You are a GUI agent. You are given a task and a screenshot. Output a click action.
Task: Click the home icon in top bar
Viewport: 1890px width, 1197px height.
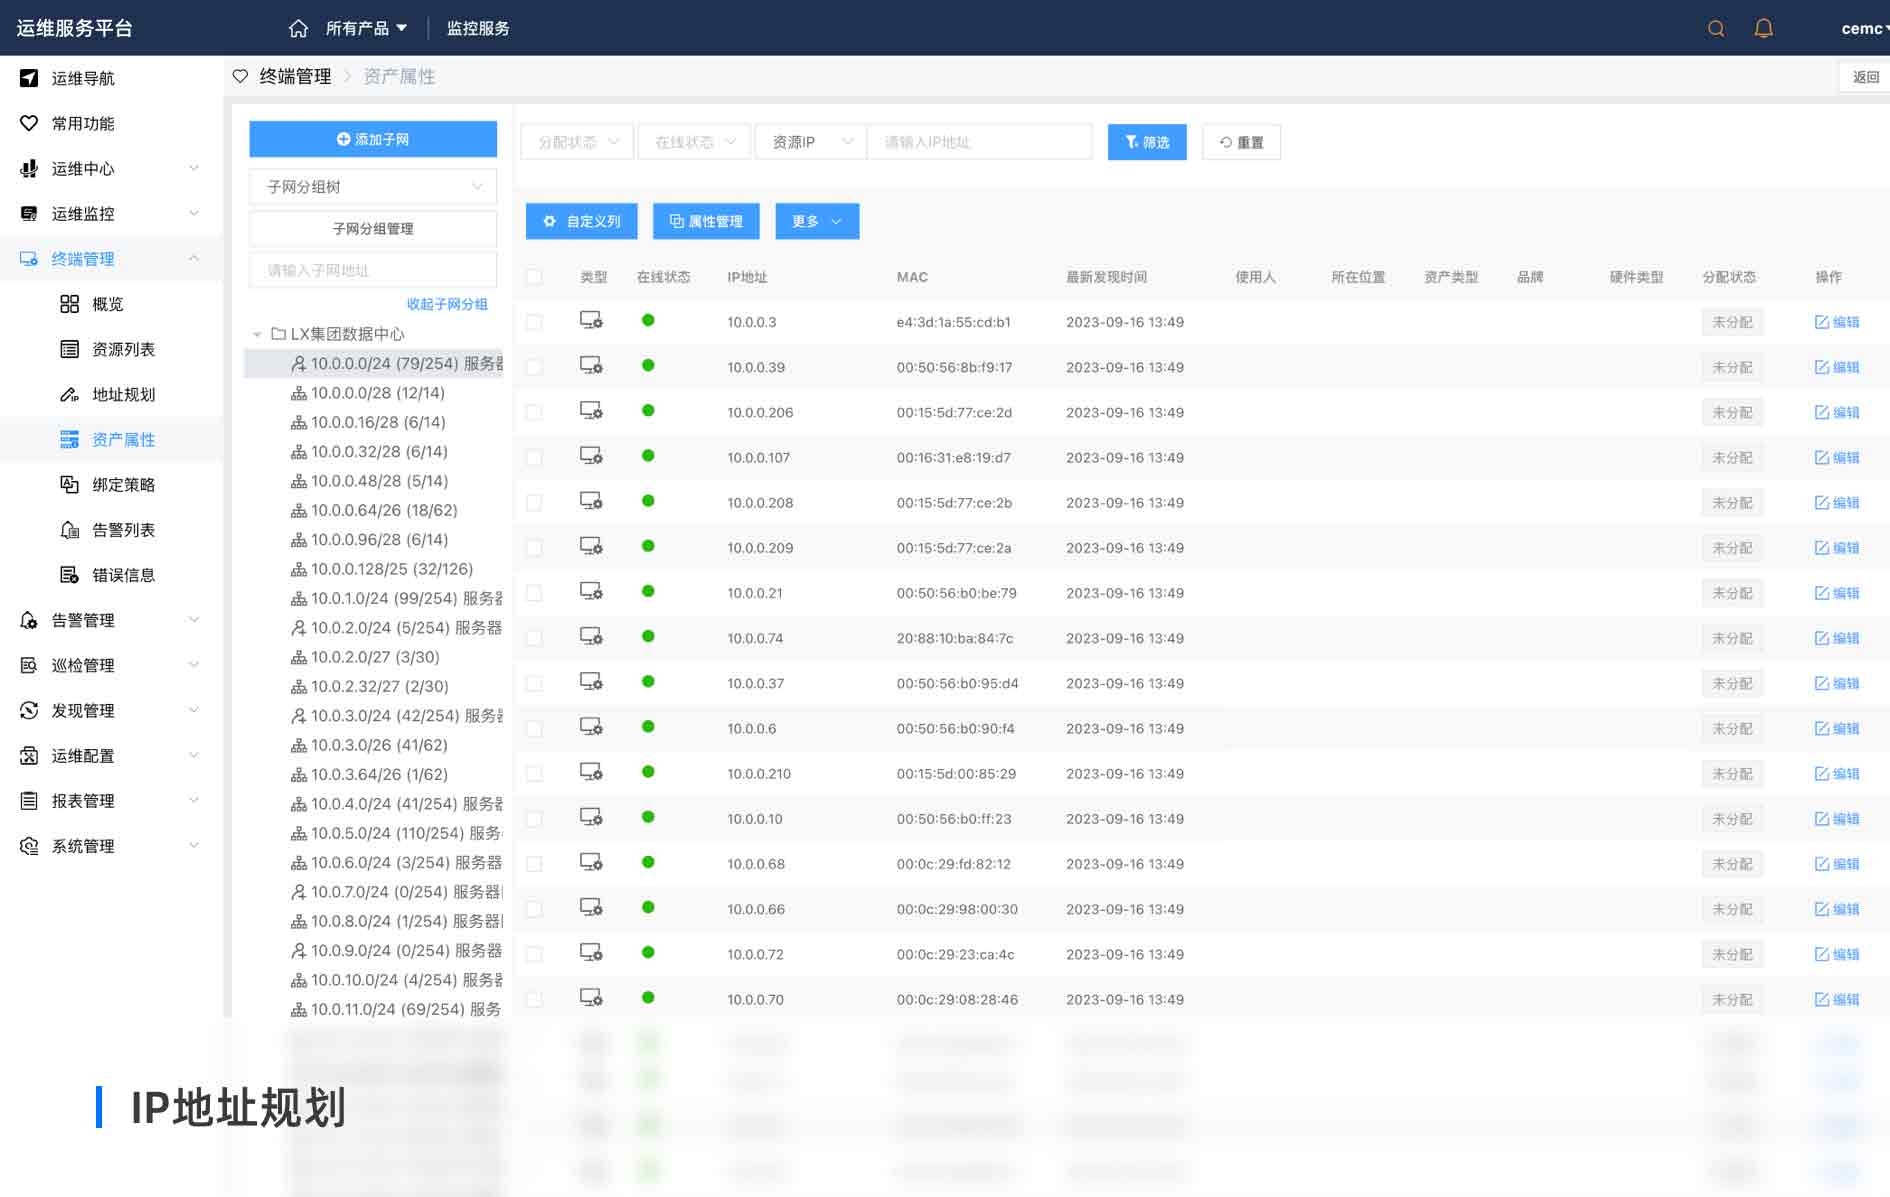click(298, 28)
